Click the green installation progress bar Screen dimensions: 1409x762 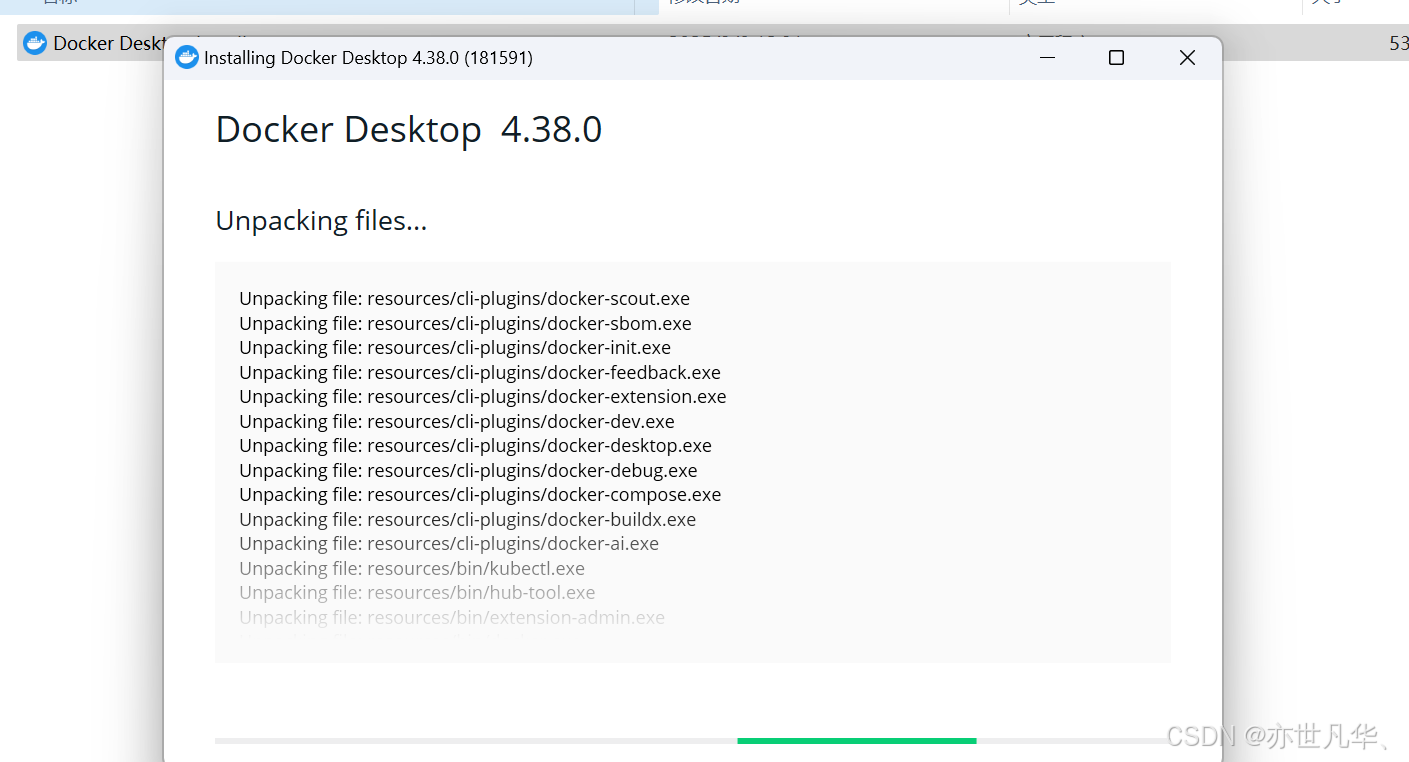point(856,741)
